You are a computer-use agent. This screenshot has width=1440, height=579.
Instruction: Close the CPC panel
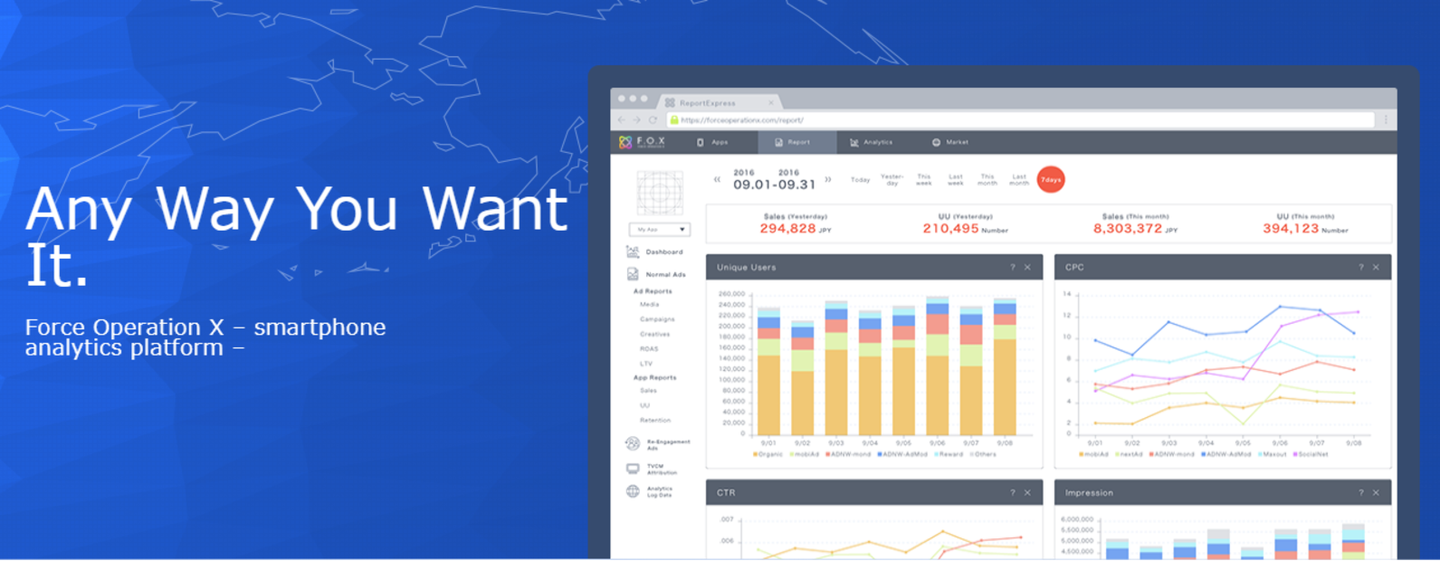[1376, 267]
